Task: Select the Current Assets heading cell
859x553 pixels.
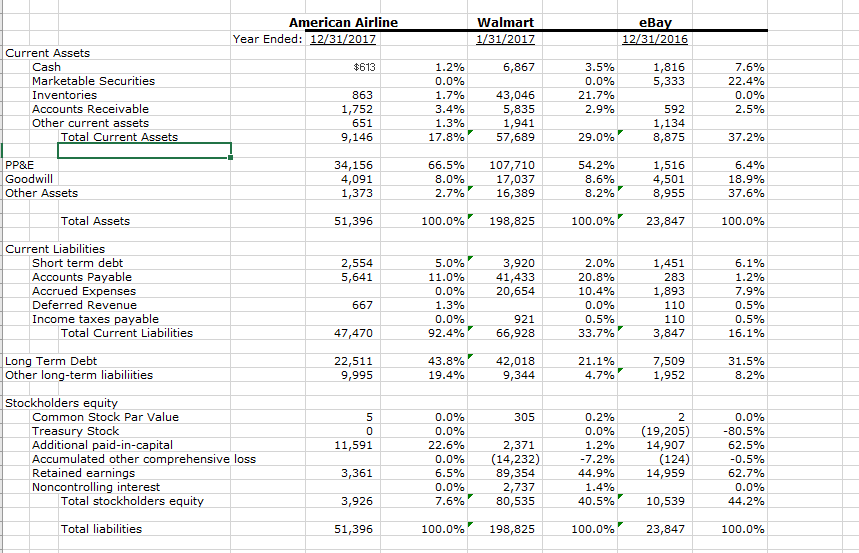Action: click(48, 53)
